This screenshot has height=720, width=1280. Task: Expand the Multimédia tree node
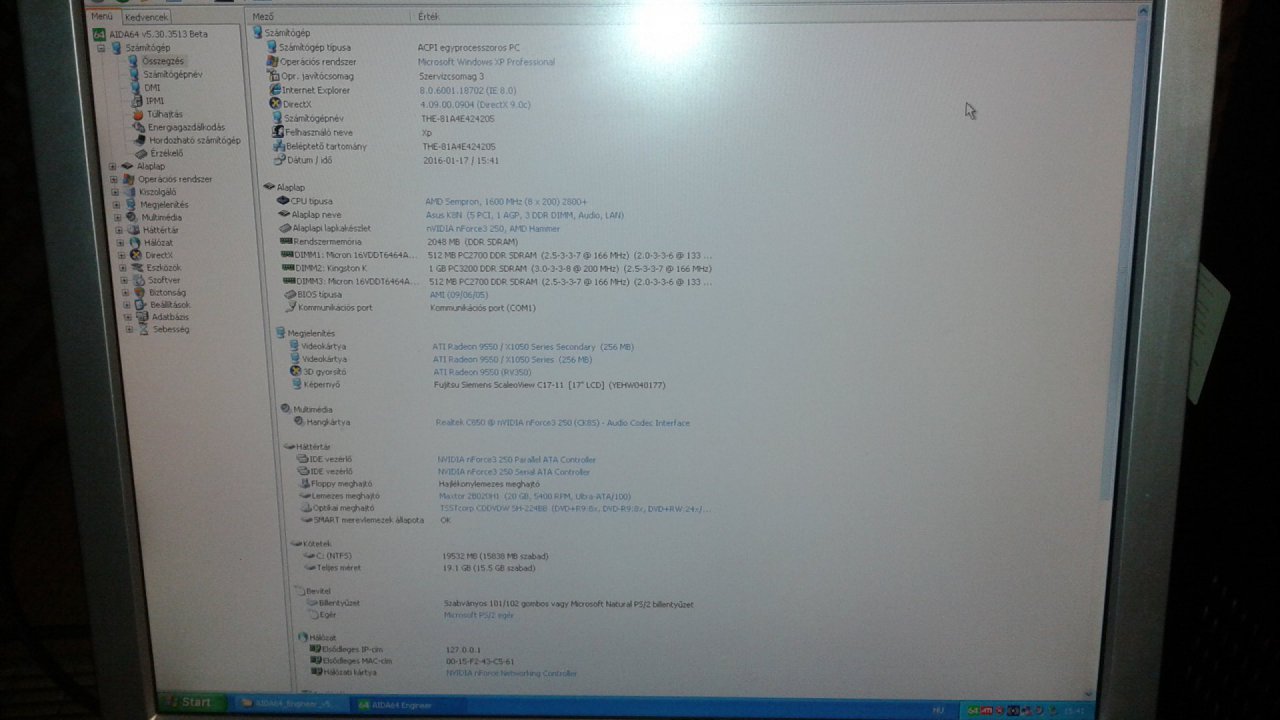[117, 217]
